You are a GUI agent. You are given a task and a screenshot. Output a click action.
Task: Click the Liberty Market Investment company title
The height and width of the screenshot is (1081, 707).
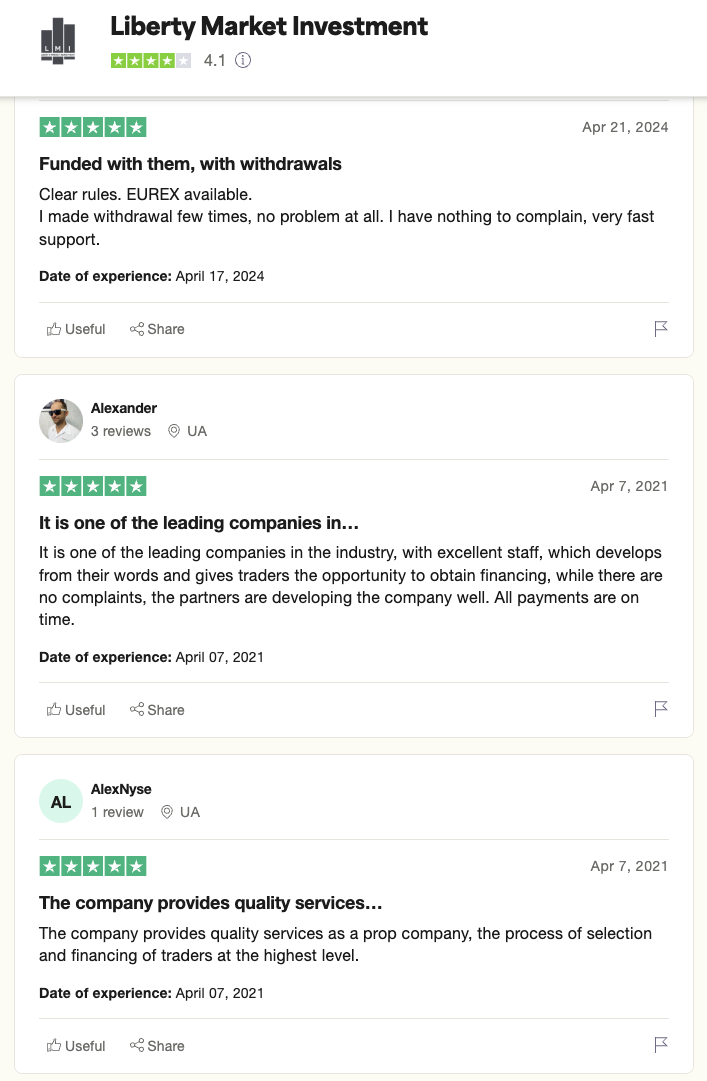(x=269, y=26)
